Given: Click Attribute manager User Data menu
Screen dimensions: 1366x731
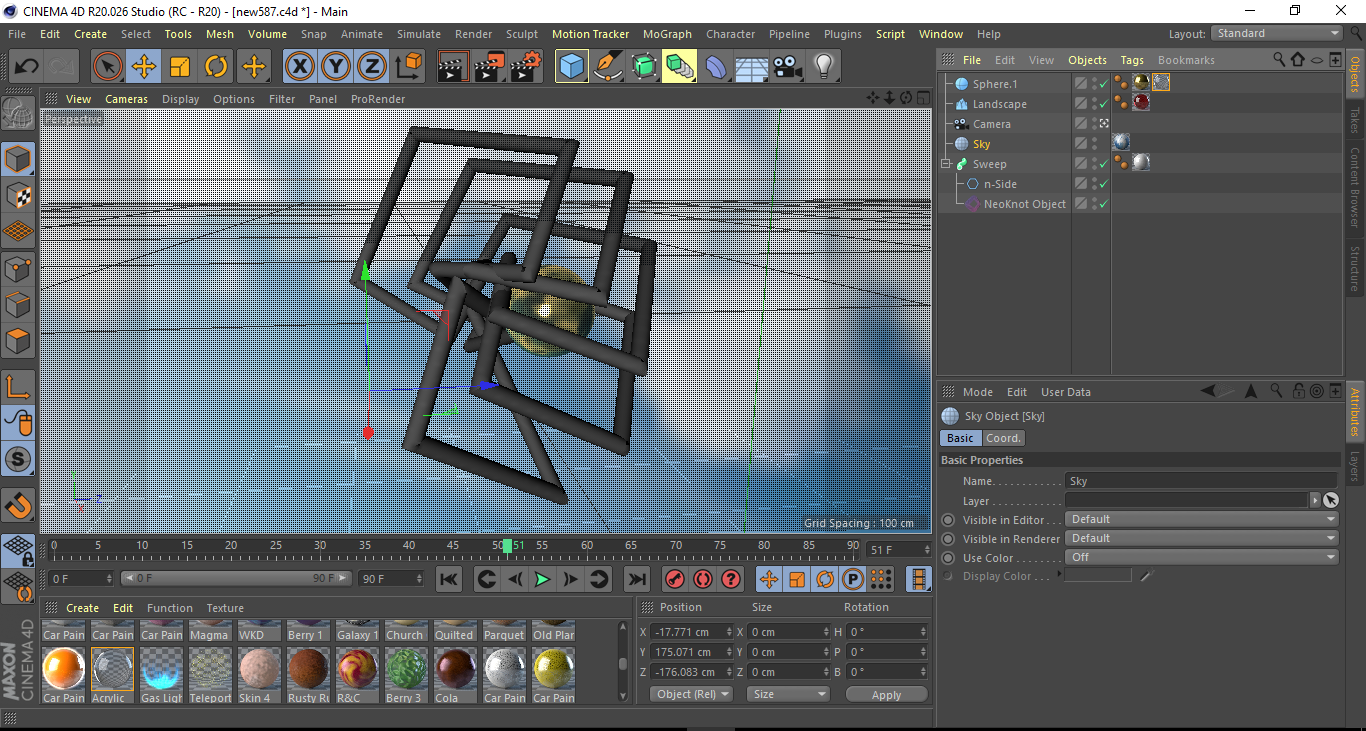Looking at the screenshot, I should [1066, 392].
